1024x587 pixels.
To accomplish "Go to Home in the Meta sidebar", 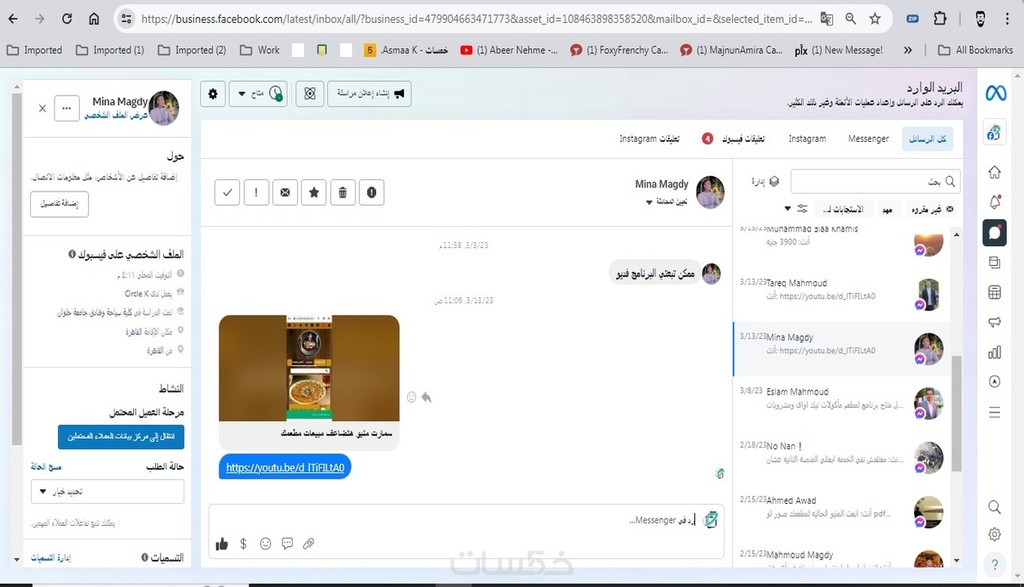I will click(x=995, y=172).
